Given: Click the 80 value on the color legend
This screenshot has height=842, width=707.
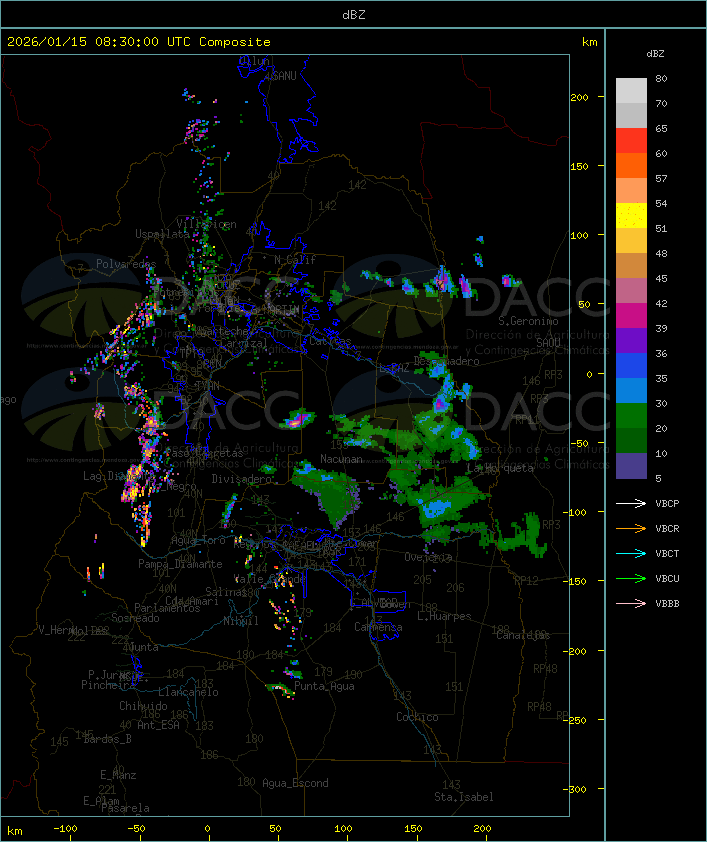Looking at the screenshot, I should 661,78.
